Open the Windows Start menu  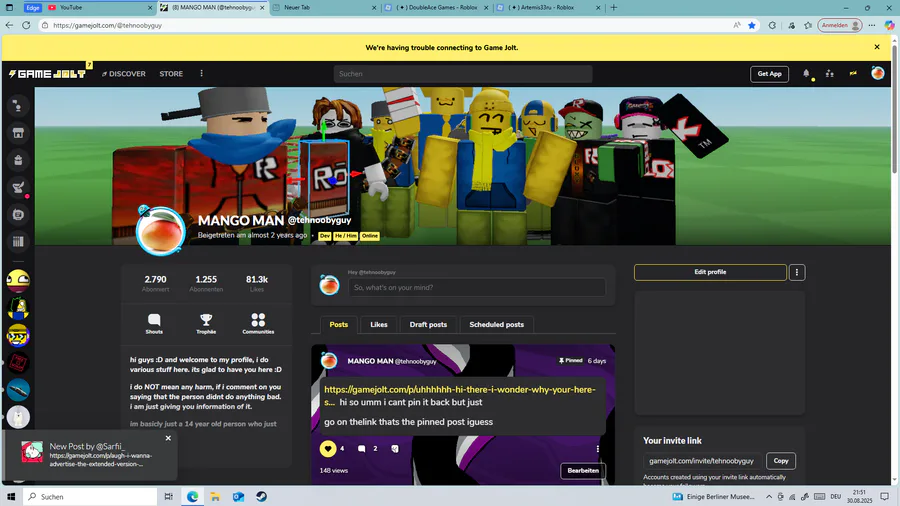(10, 496)
